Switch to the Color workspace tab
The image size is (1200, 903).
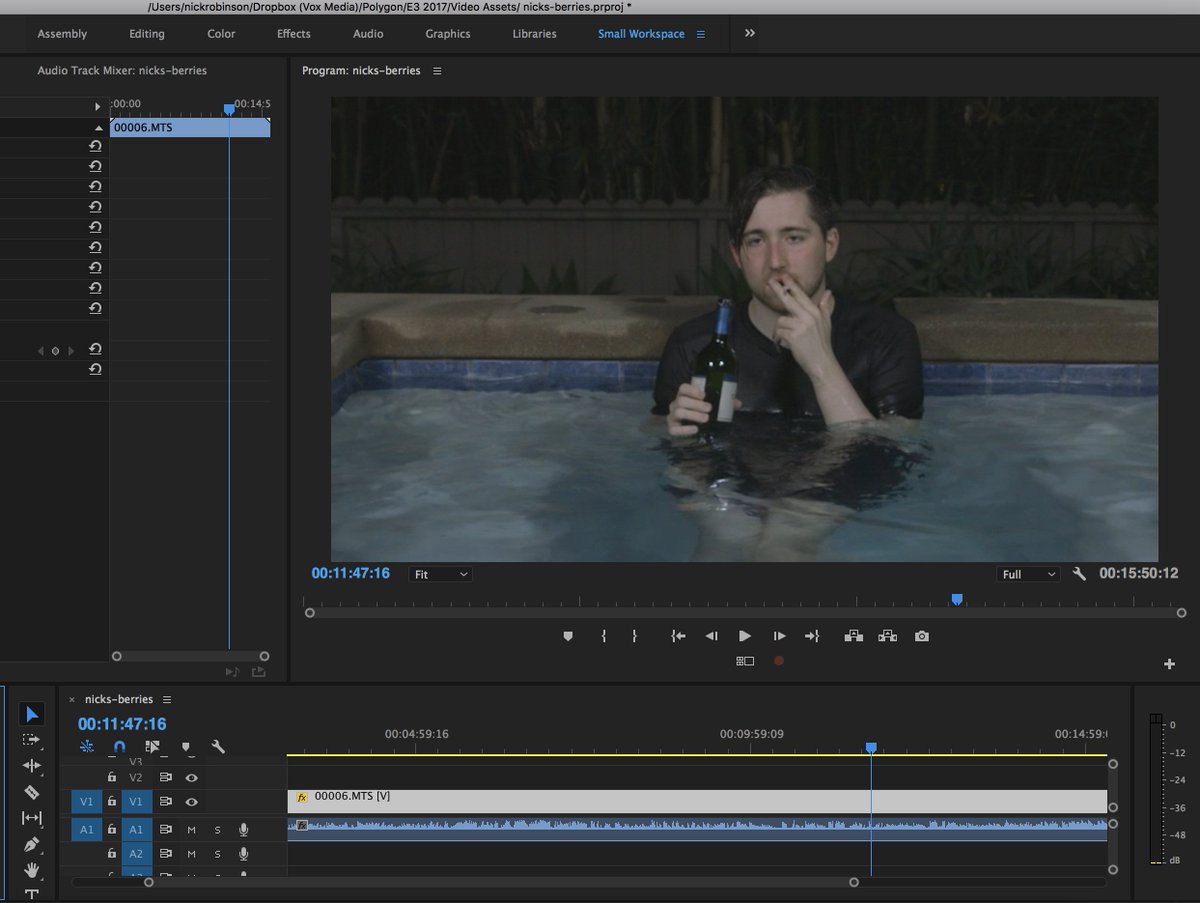tap(221, 34)
